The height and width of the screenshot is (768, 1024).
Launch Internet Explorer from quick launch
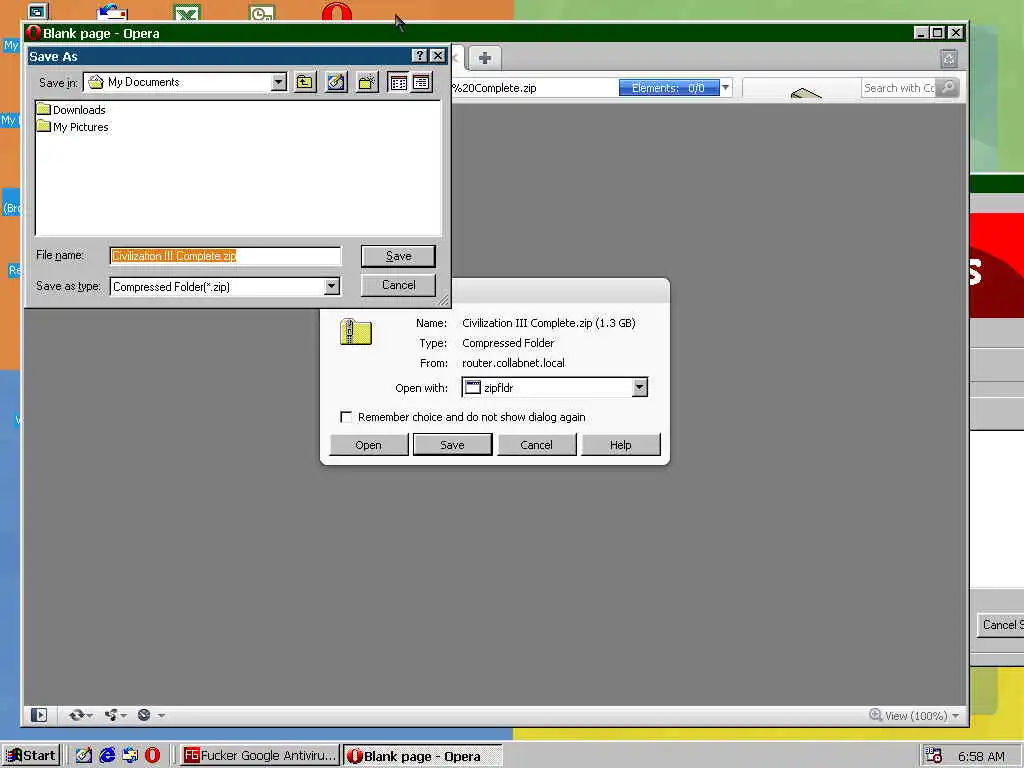point(107,756)
